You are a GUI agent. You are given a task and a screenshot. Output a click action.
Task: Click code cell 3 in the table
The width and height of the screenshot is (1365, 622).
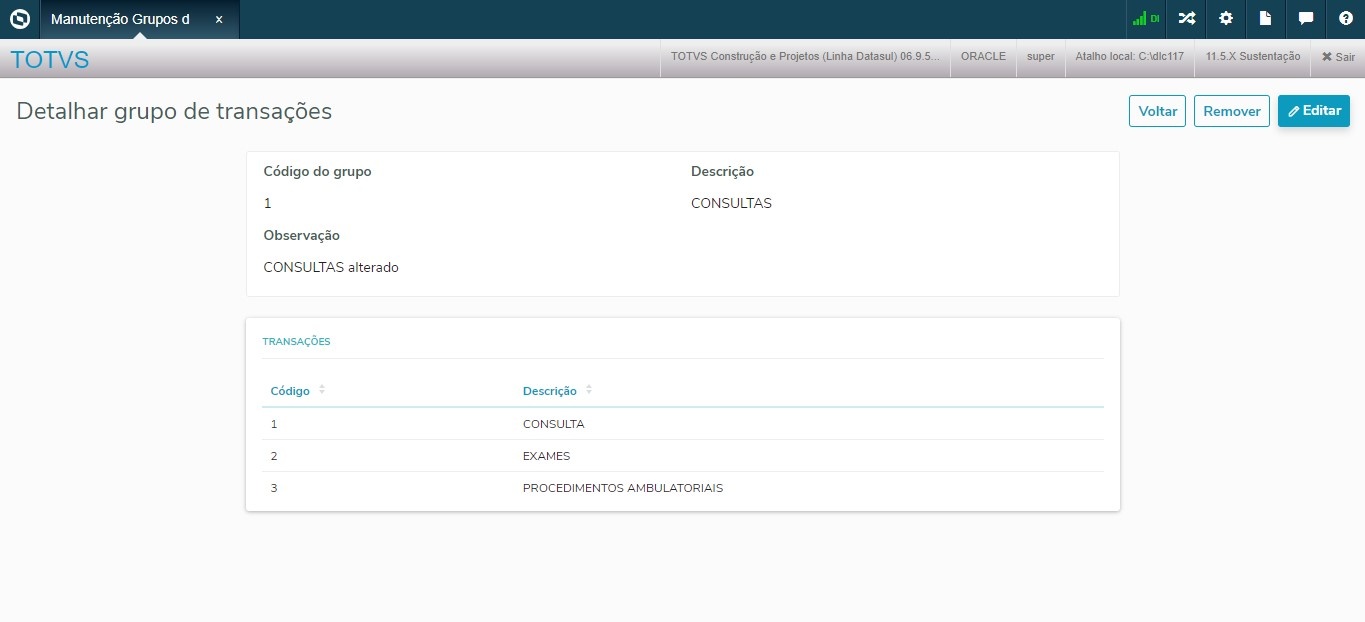coord(274,488)
